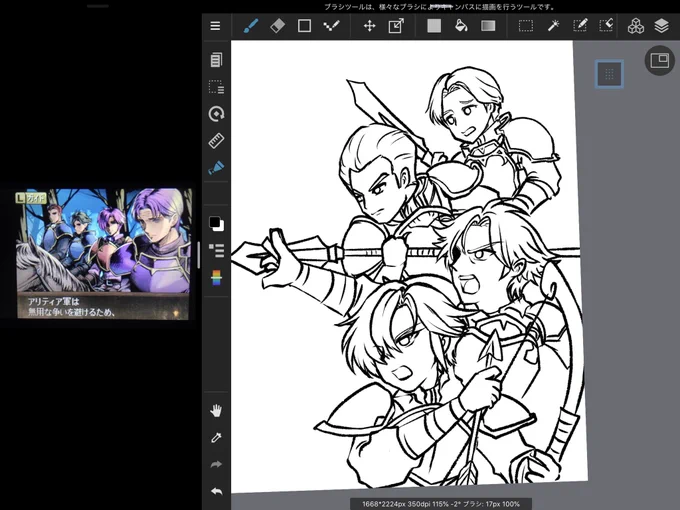Open the hamburger main menu
This screenshot has height=510, width=680.
coord(215,26)
